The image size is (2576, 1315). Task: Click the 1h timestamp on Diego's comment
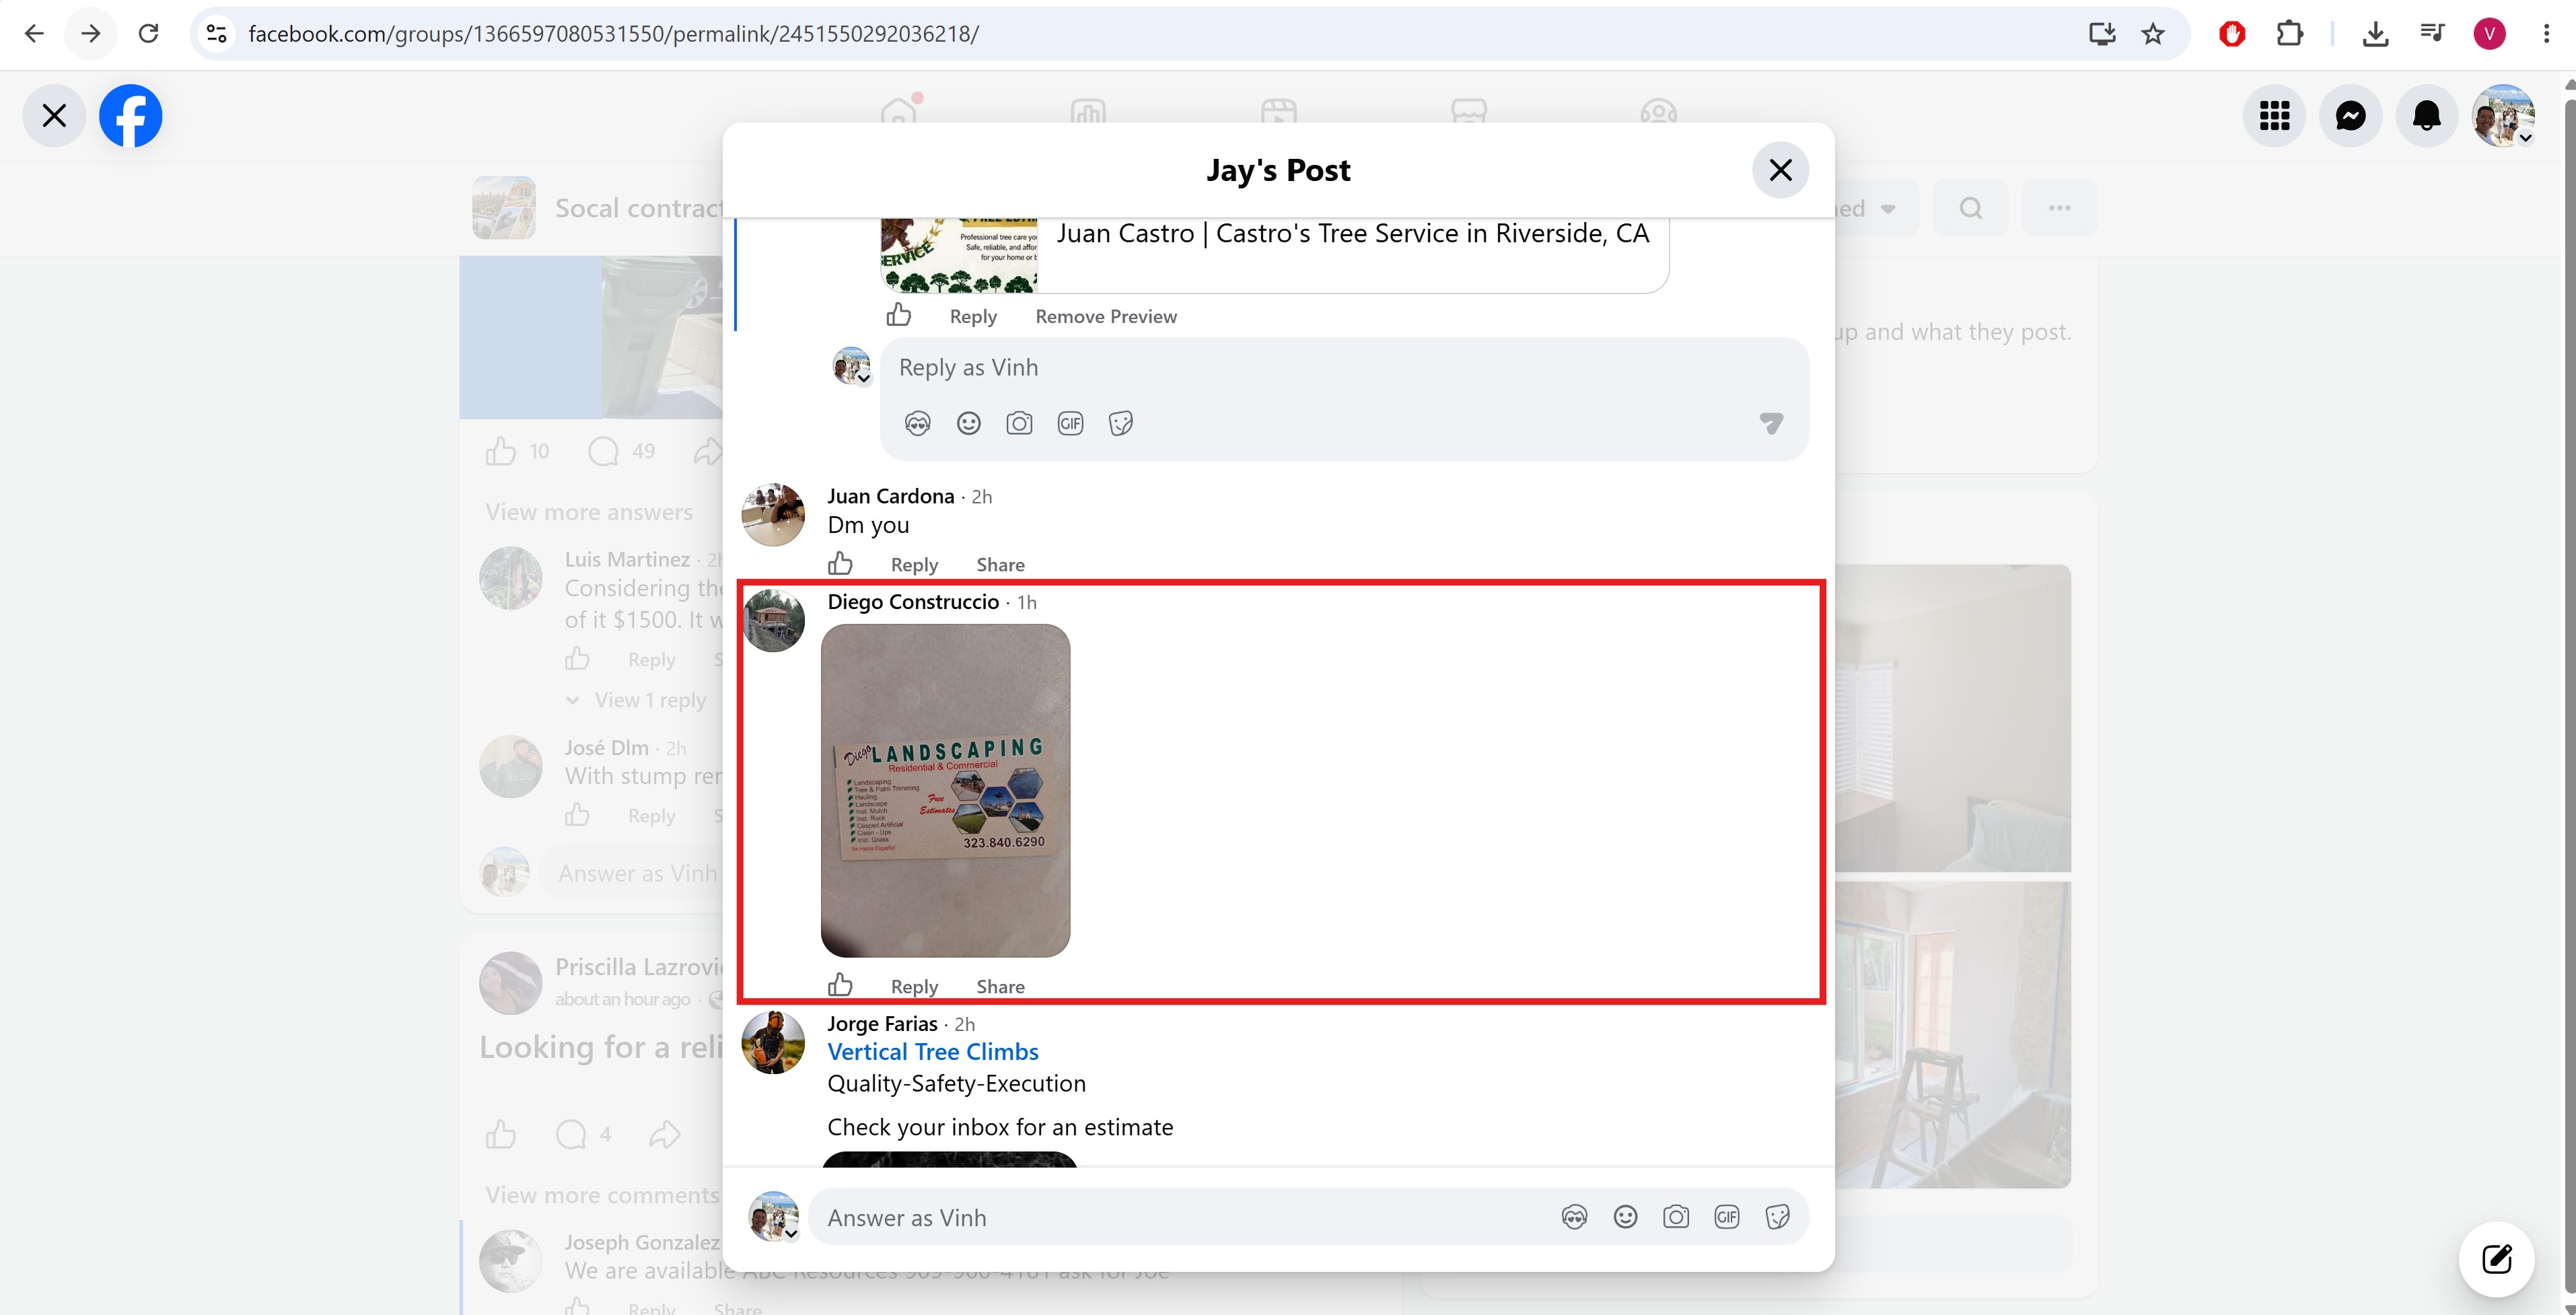1027,603
